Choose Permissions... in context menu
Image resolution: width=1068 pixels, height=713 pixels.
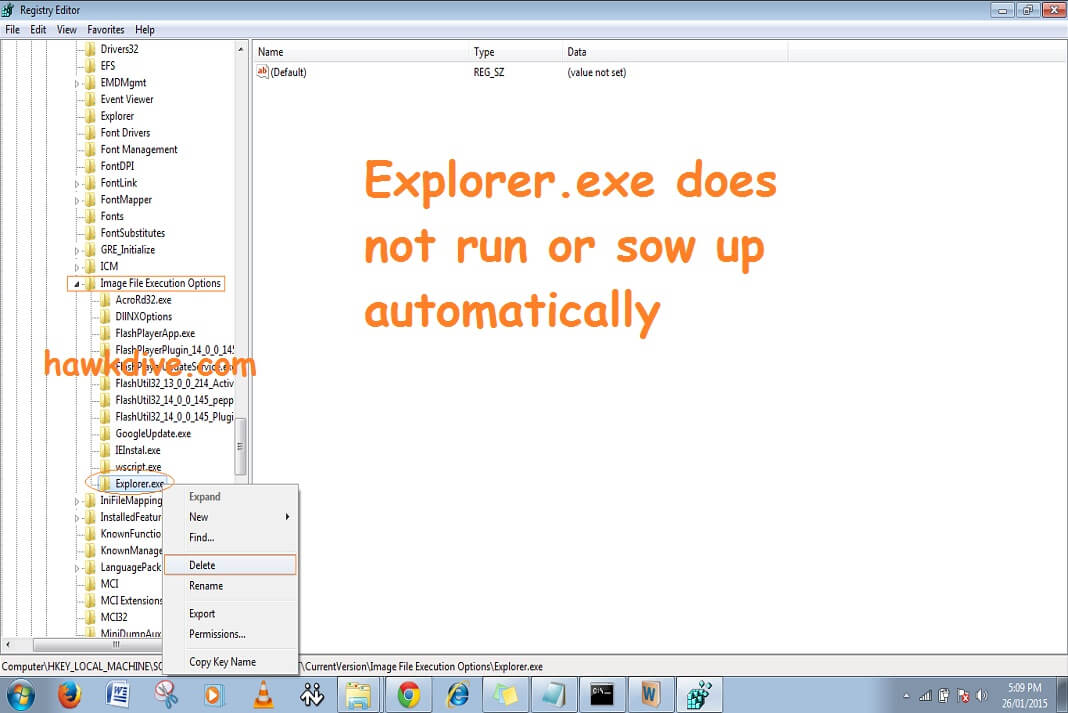pyautogui.click(x=230, y=634)
